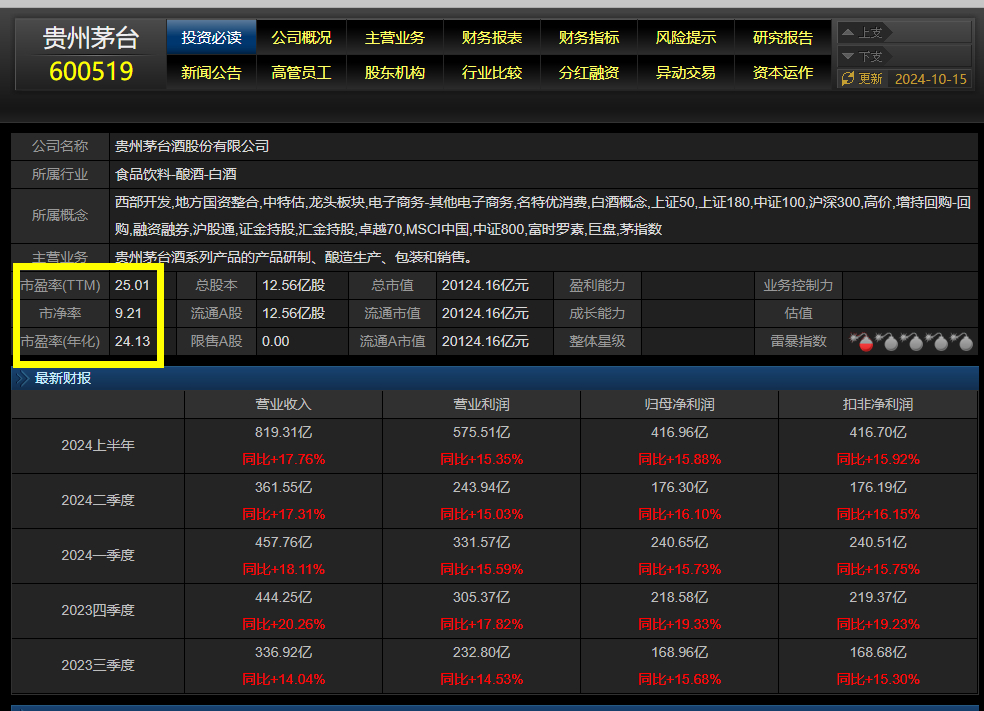Click operating profit 331.57亿

coord(481,542)
